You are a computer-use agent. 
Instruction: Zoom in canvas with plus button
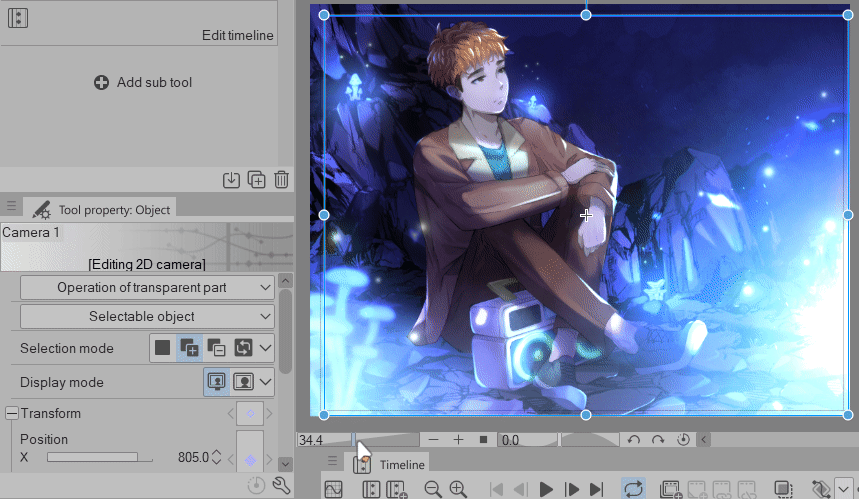point(459,440)
